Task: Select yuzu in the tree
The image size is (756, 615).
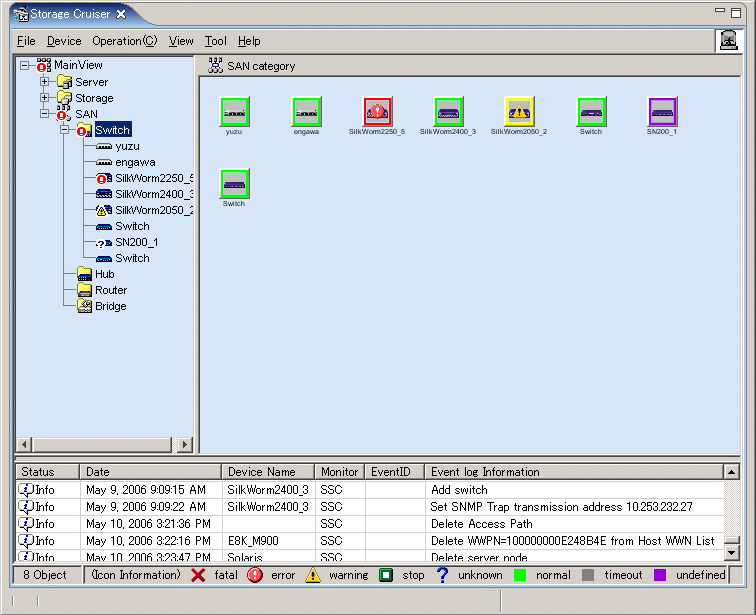Action: tap(127, 146)
